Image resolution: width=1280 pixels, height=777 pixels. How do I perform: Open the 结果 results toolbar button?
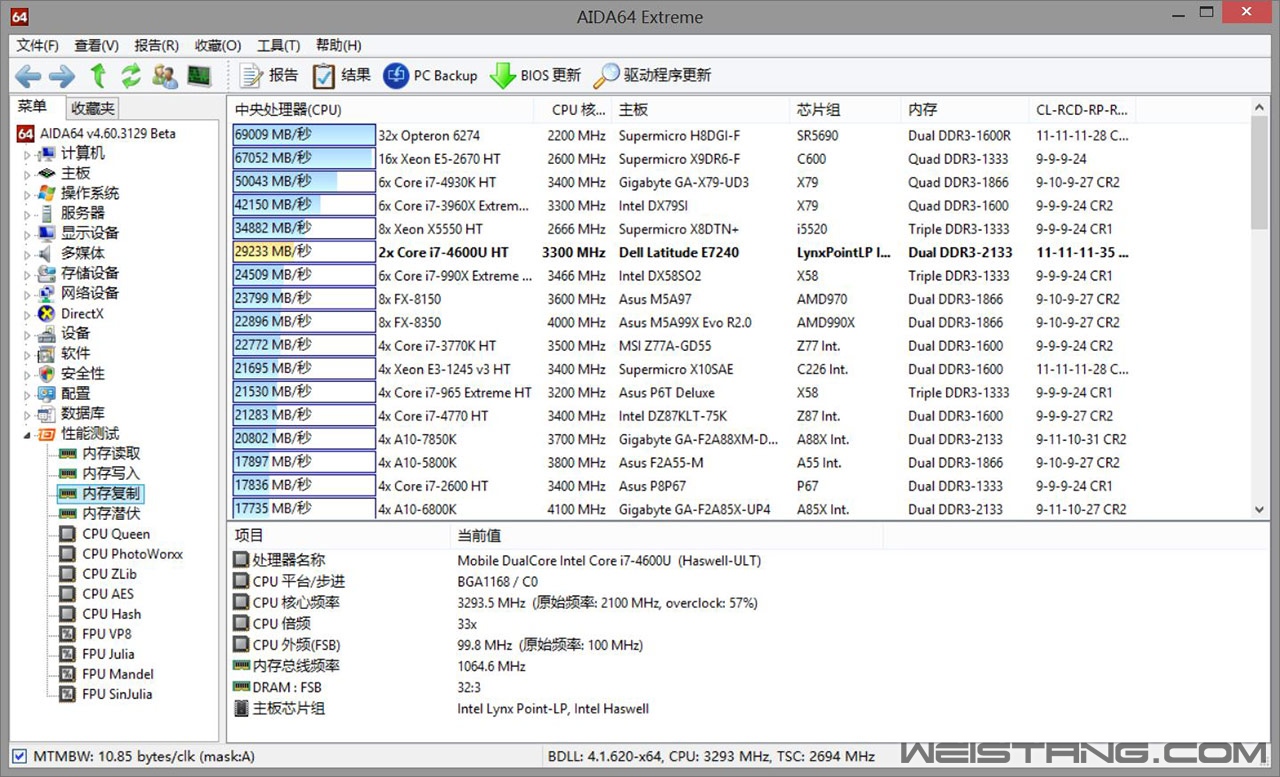click(x=341, y=75)
